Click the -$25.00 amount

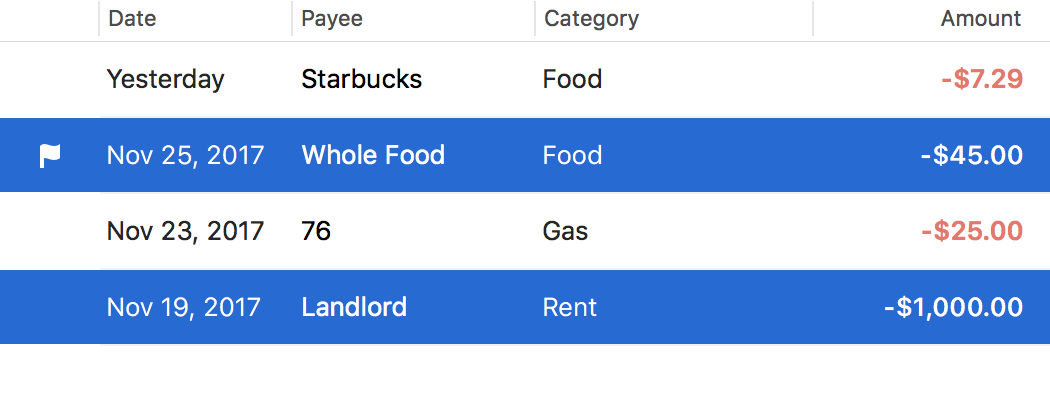pyautogui.click(x=972, y=231)
